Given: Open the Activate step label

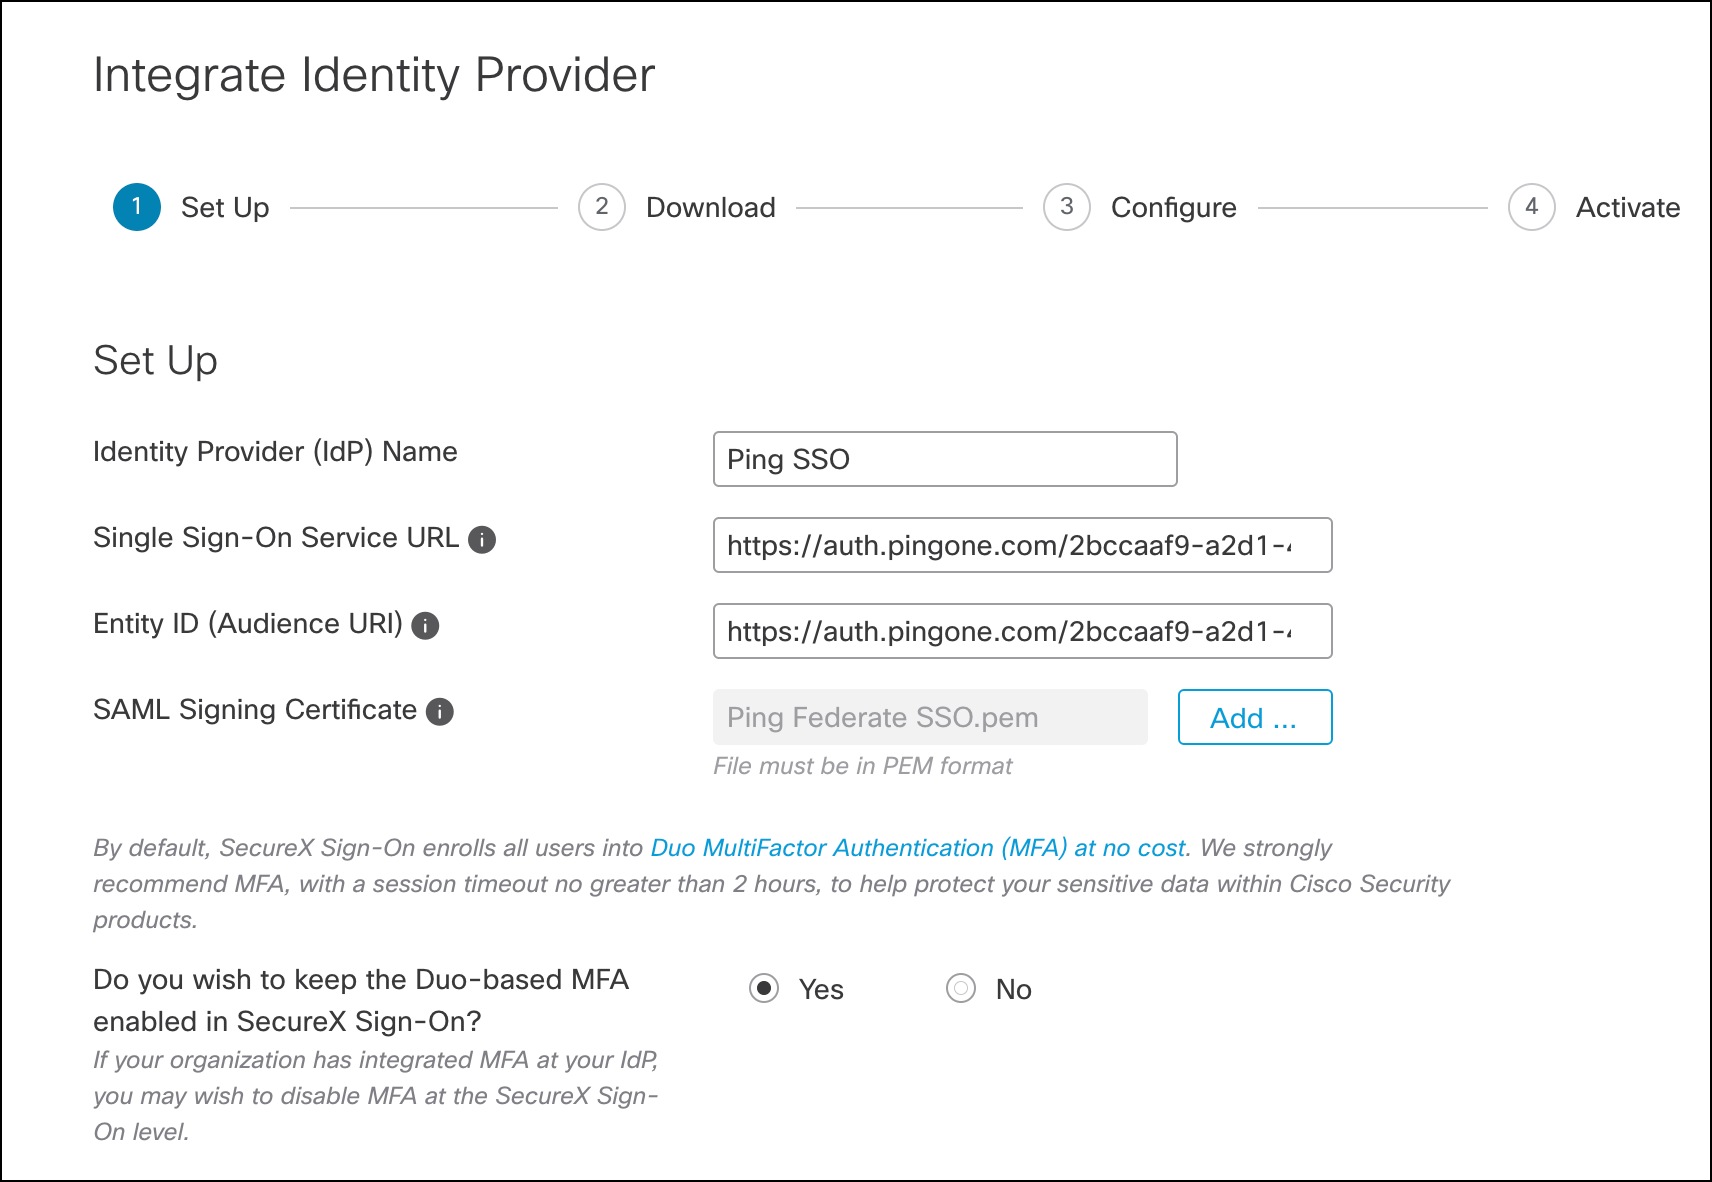Looking at the screenshot, I should click(x=1628, y=207).
